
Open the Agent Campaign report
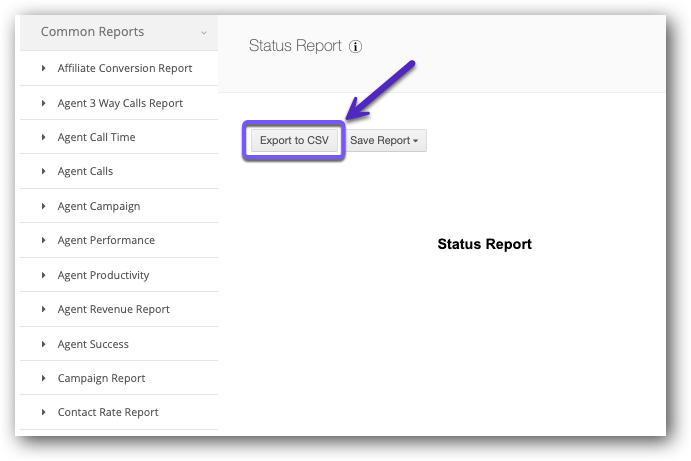99,206
